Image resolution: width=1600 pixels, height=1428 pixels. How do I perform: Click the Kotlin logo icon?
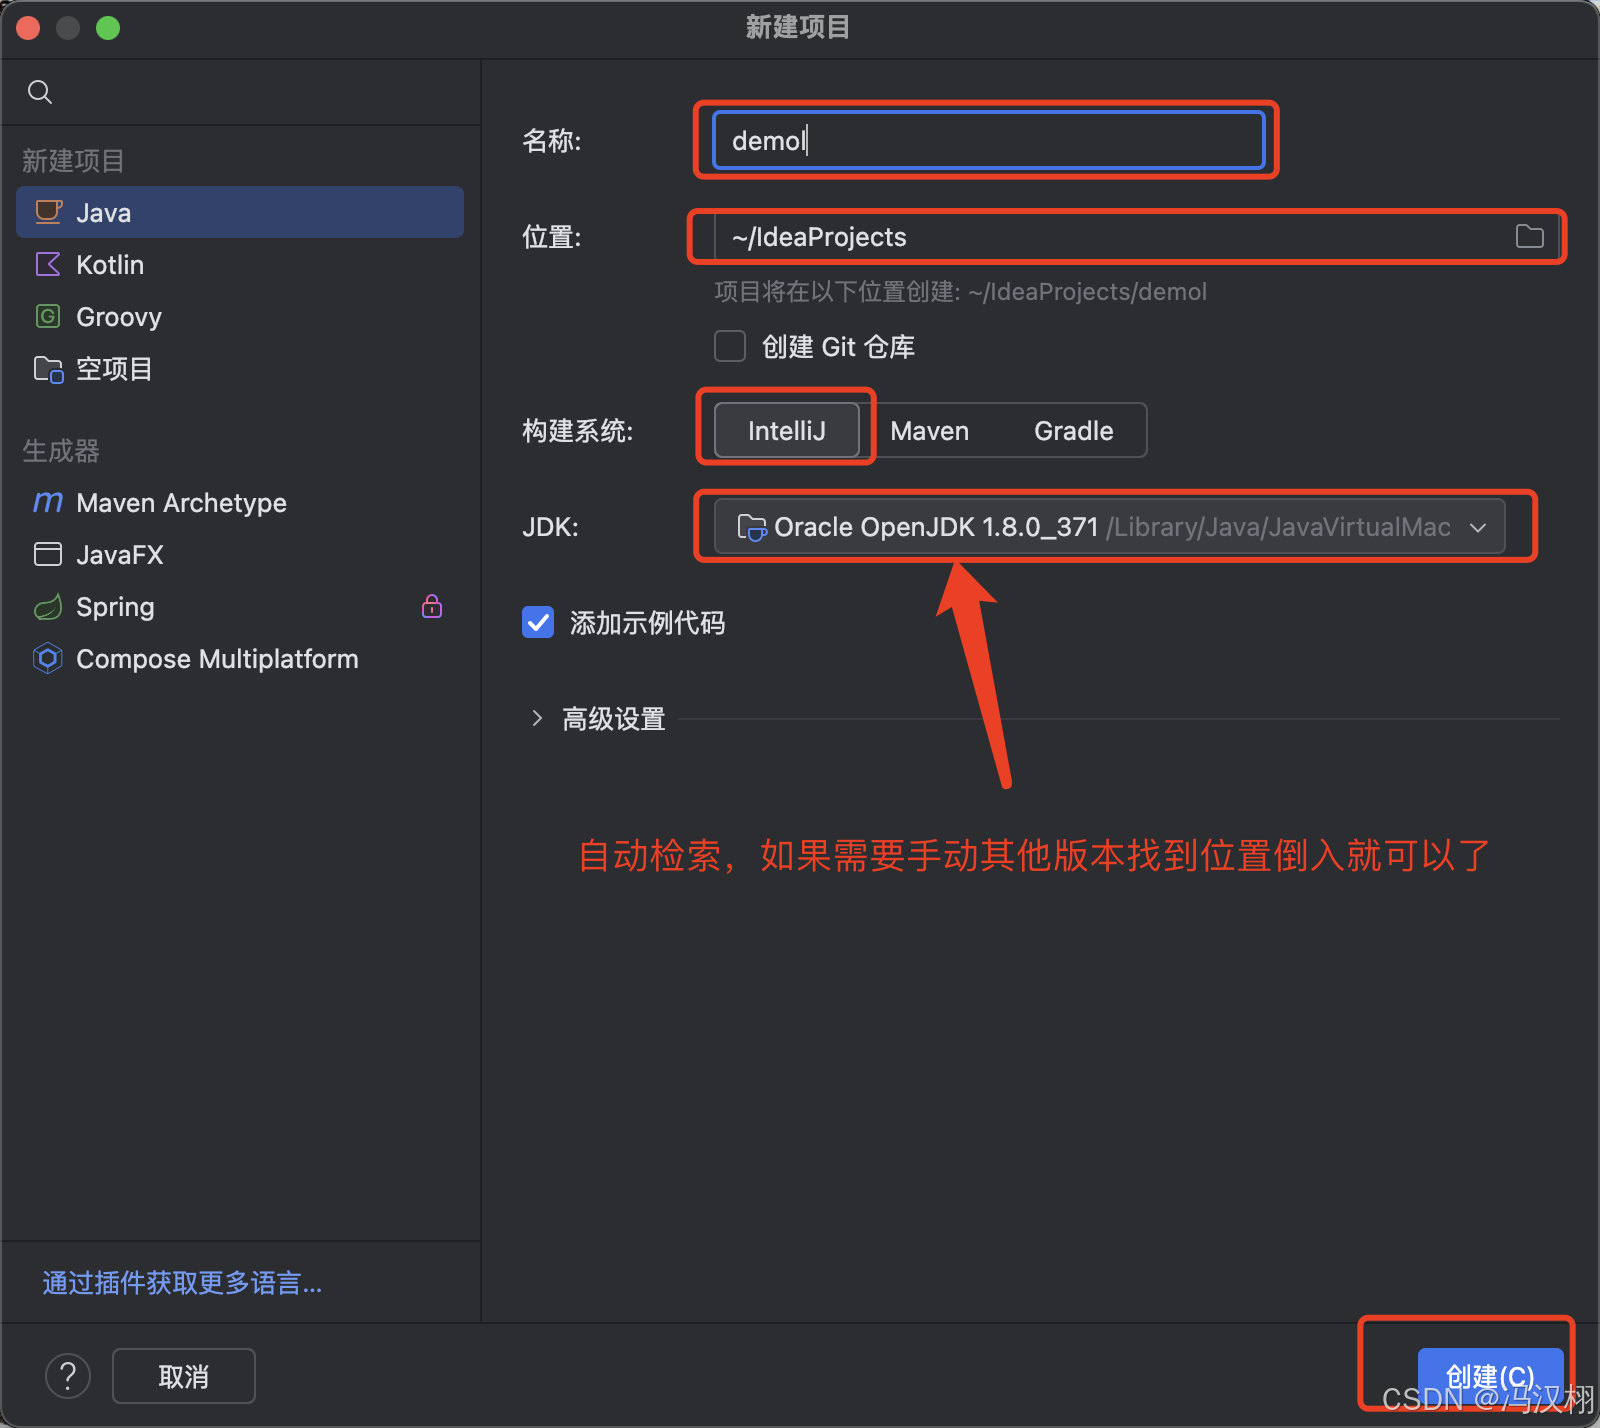[48, 264]
